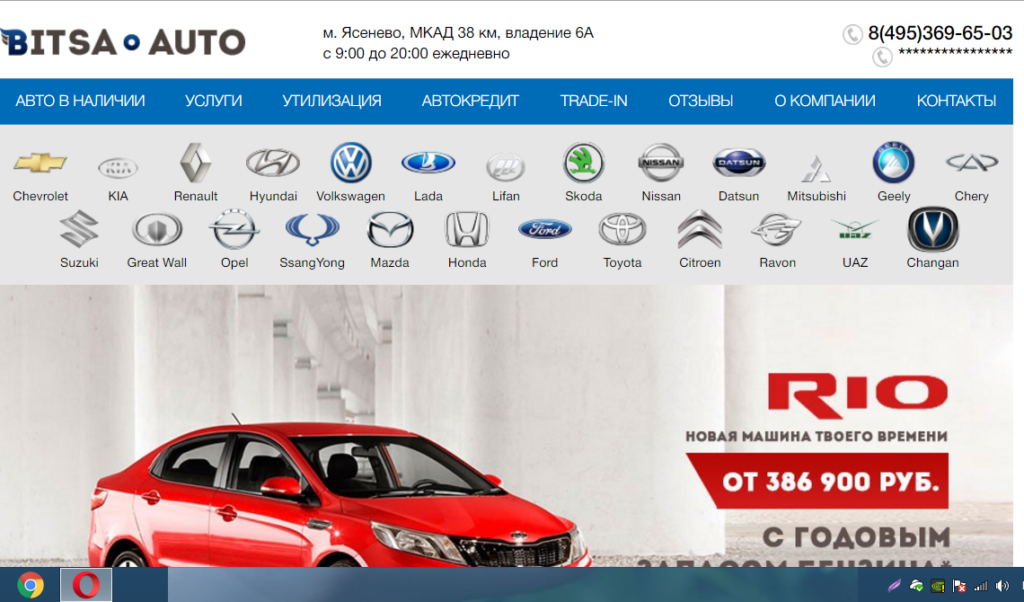Open the Lifan brand logo
The width and height of the screenshot is (1024, 602).
(505, 167)
